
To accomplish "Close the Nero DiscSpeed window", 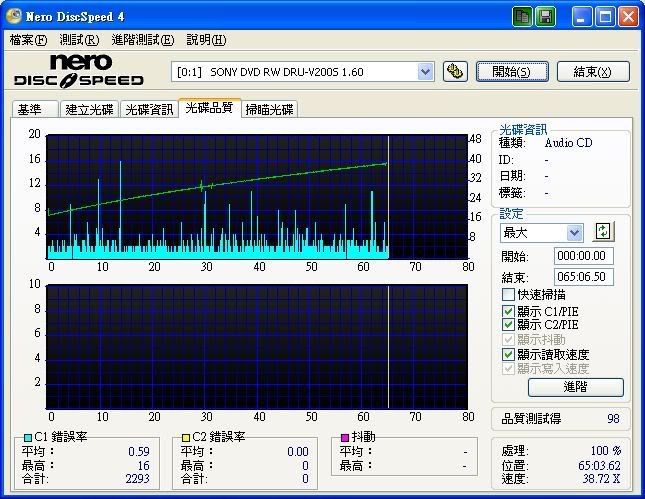I will 628,17.
